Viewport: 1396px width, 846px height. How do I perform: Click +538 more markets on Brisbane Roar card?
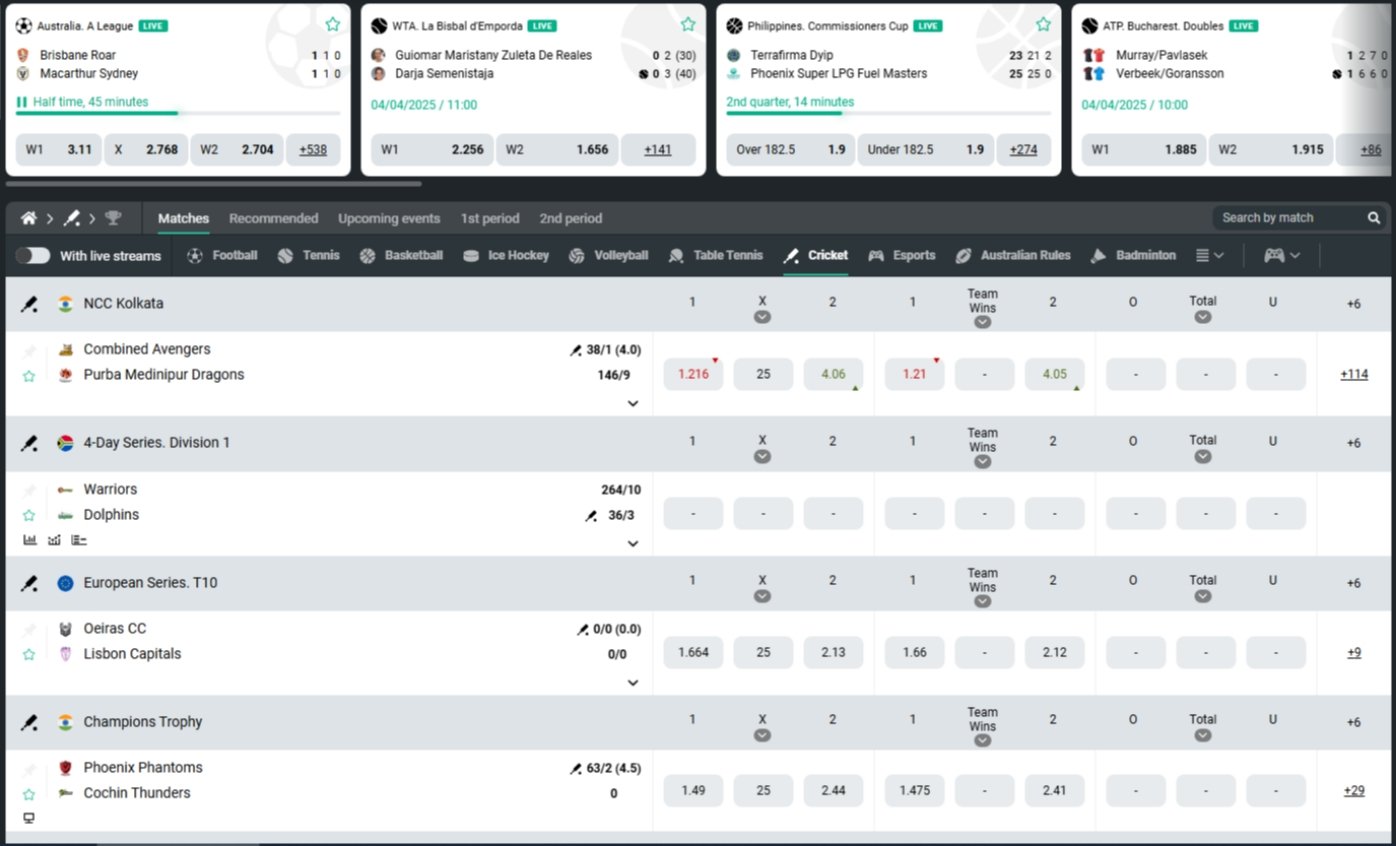pyautogui.click(x=313, y=150)
